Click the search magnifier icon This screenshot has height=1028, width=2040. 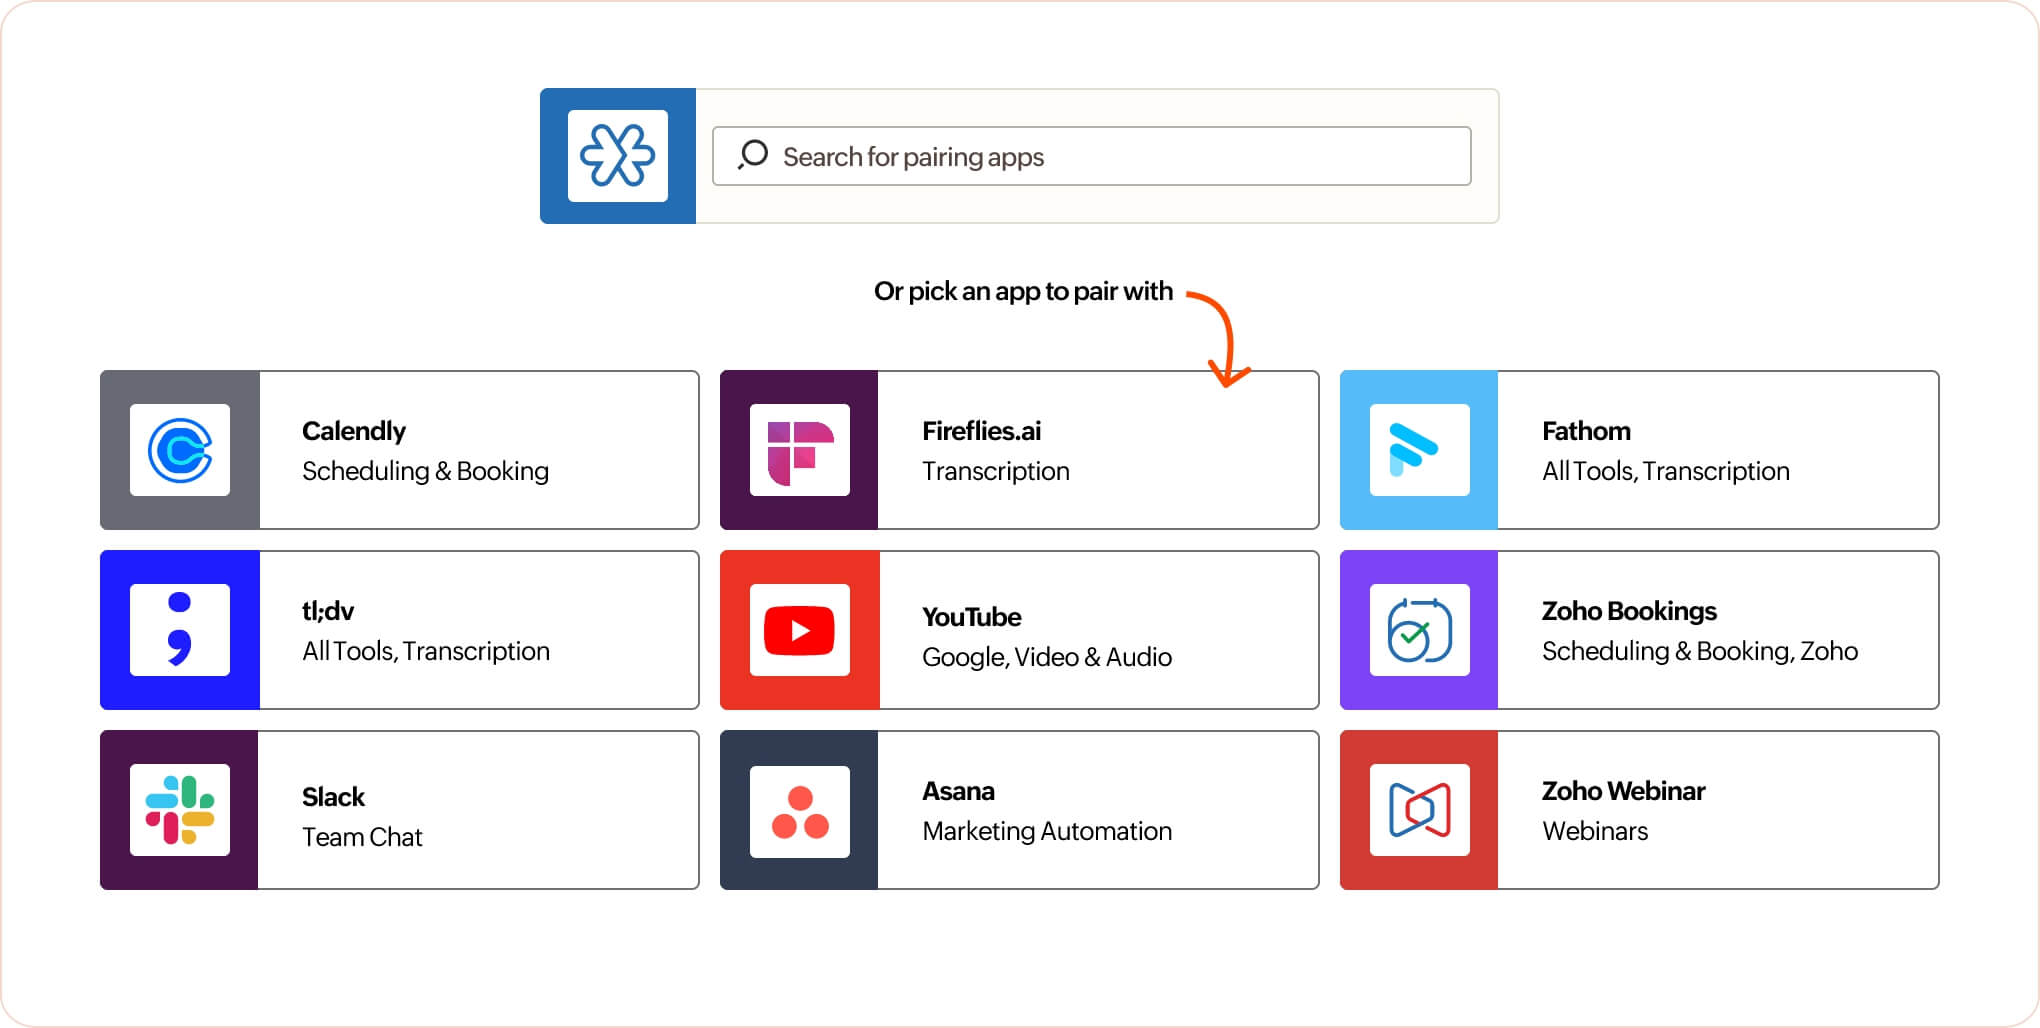(x=752, y=155)
